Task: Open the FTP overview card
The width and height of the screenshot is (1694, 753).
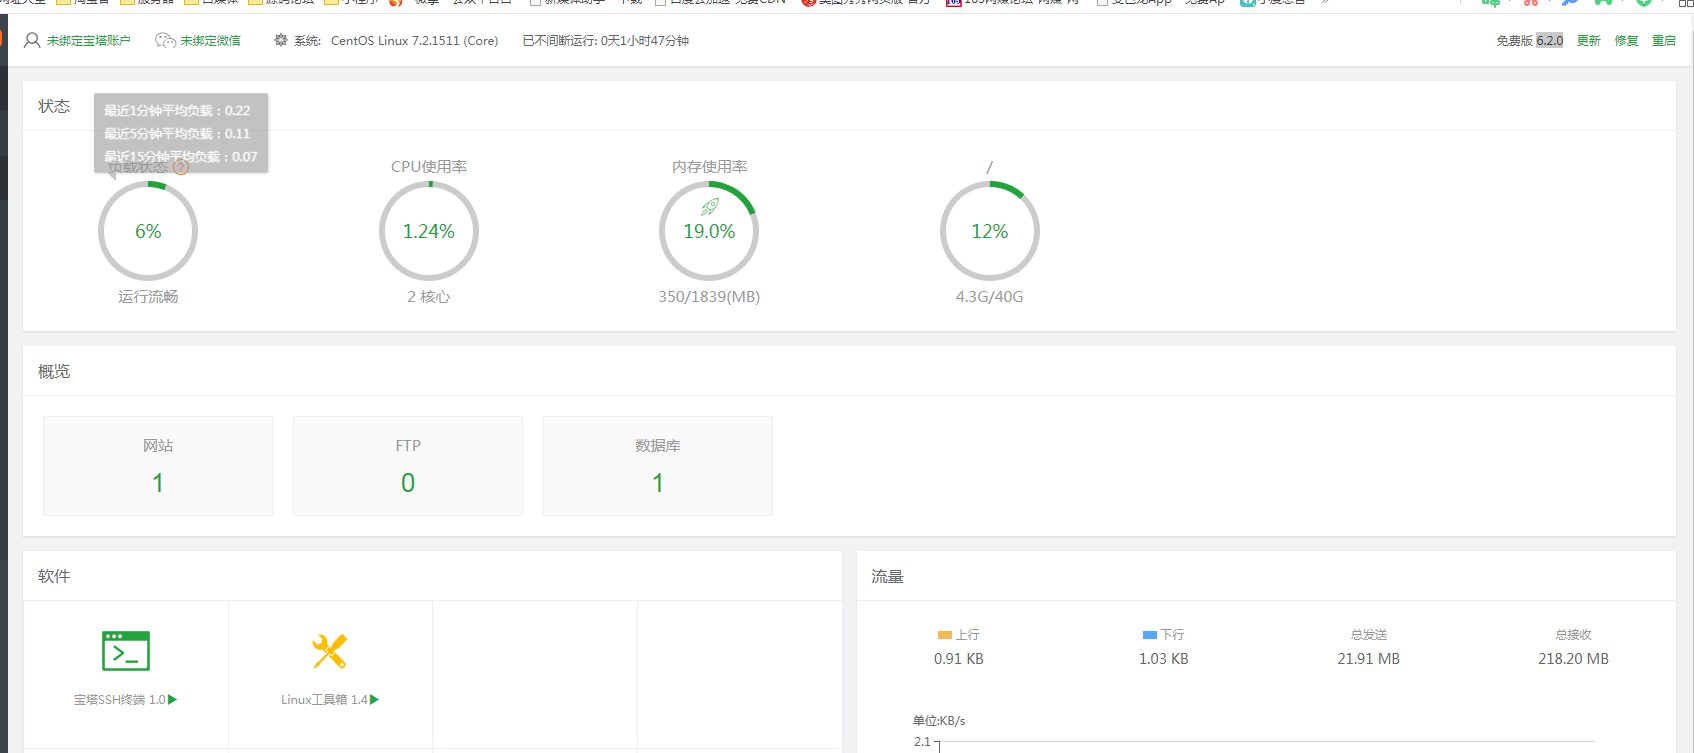Action: pos(408,466)
